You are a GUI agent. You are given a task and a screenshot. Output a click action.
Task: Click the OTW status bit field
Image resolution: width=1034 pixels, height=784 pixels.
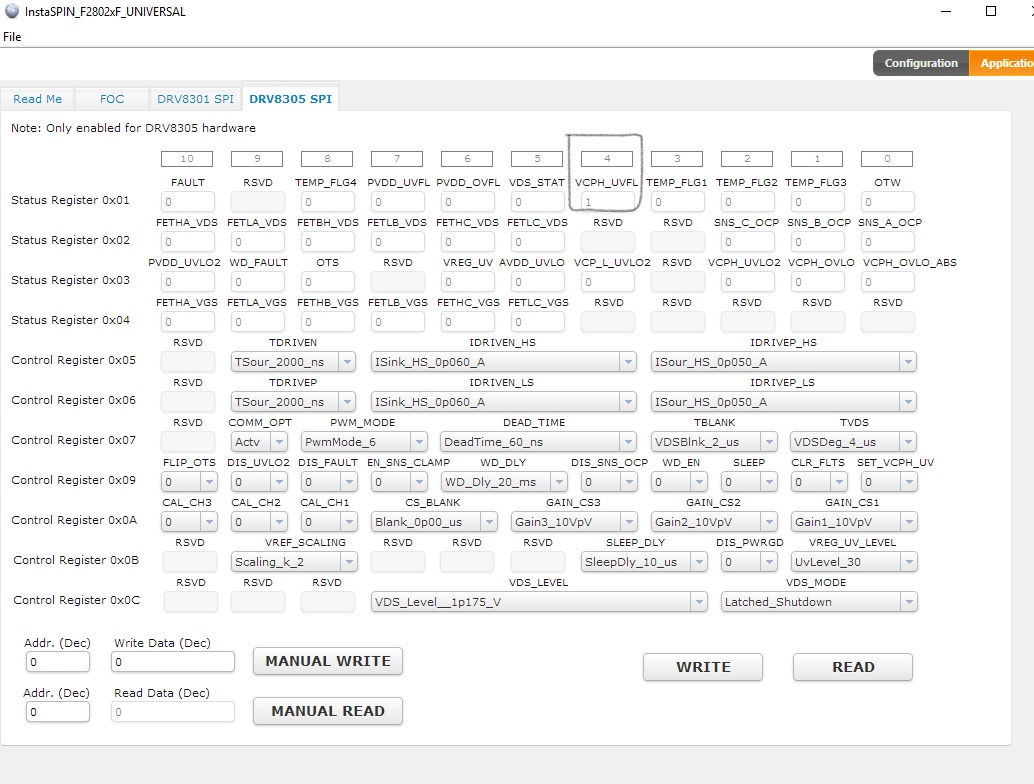click(887, 202)
